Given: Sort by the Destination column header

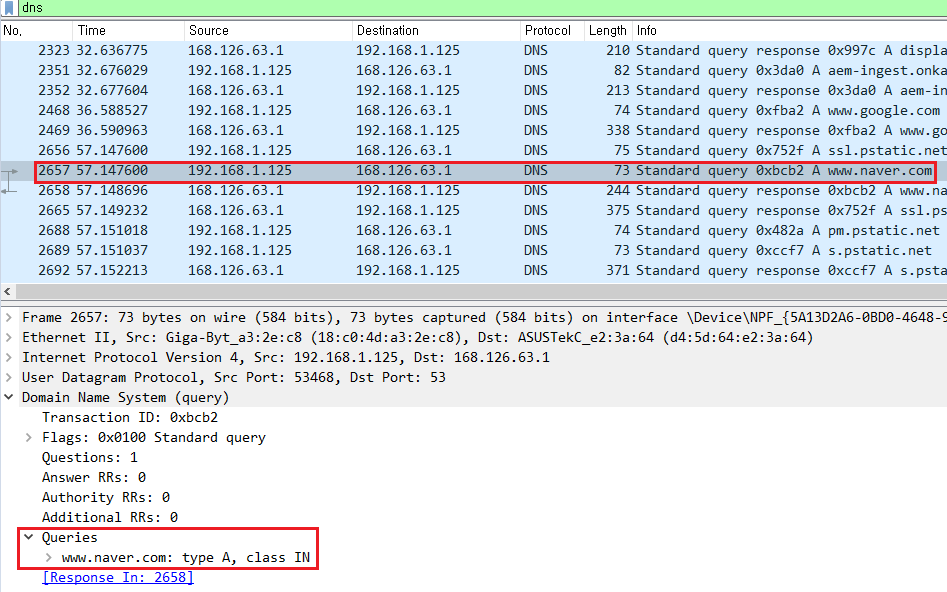Looking at the screenshot, I should click(x=436, y=30).
